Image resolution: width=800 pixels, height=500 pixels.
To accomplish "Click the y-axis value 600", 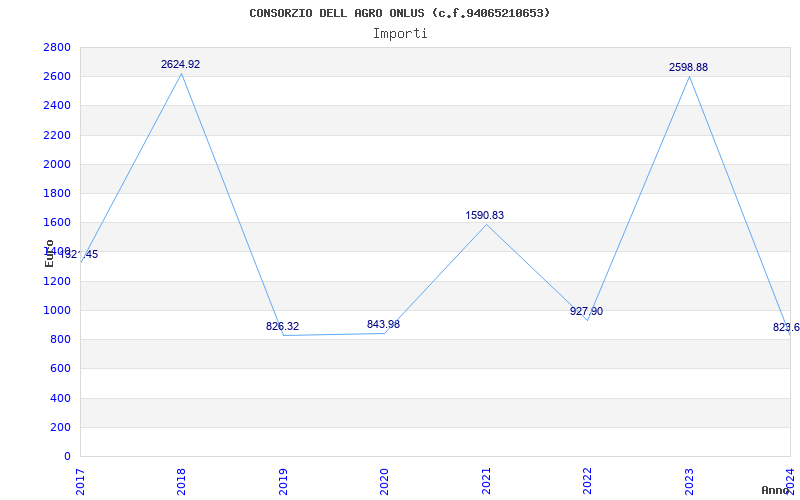I will (60, 368).
